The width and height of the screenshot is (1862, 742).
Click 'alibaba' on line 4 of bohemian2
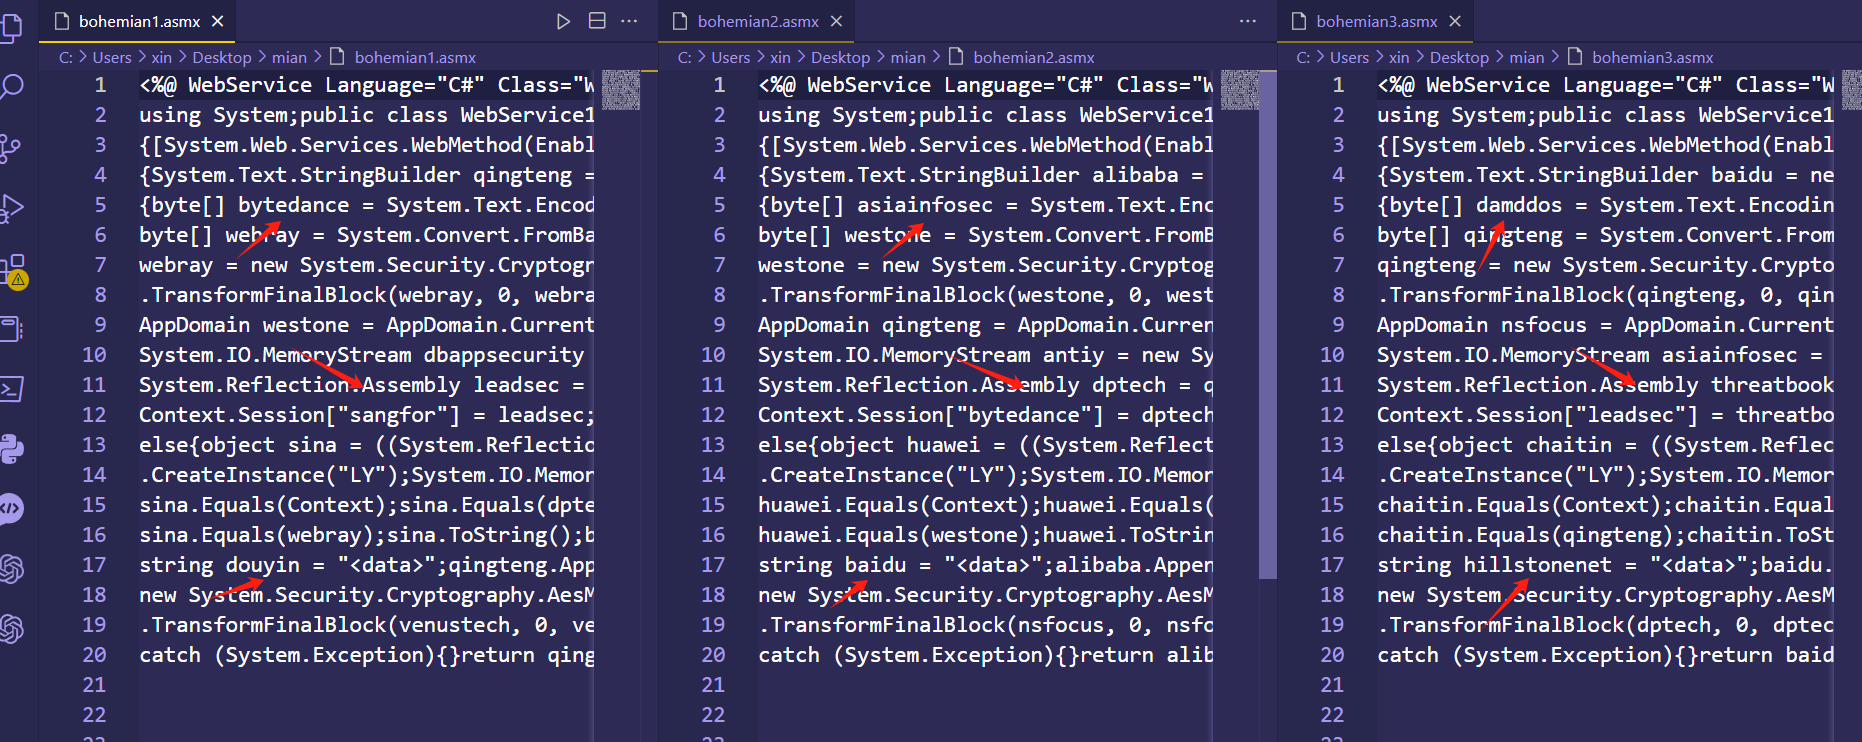[1135, 175]
